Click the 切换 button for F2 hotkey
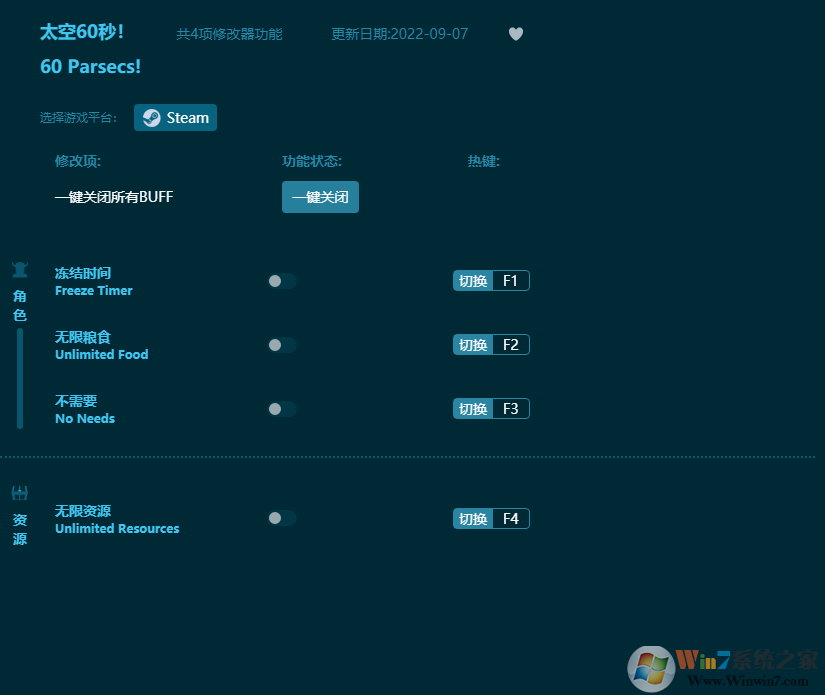This screenshot has height=695, width=825. tap(473, 345)
